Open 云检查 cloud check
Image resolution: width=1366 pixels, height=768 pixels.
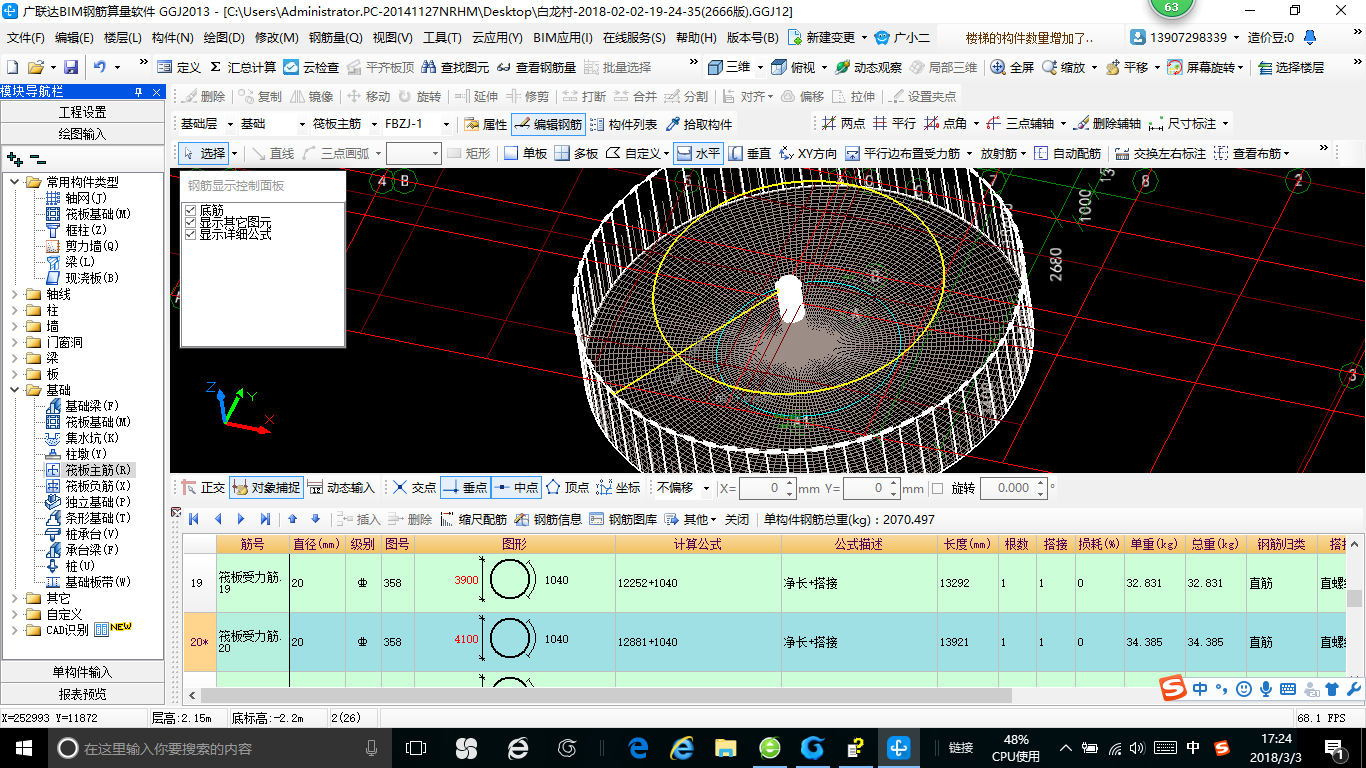(x=311, y=67)
